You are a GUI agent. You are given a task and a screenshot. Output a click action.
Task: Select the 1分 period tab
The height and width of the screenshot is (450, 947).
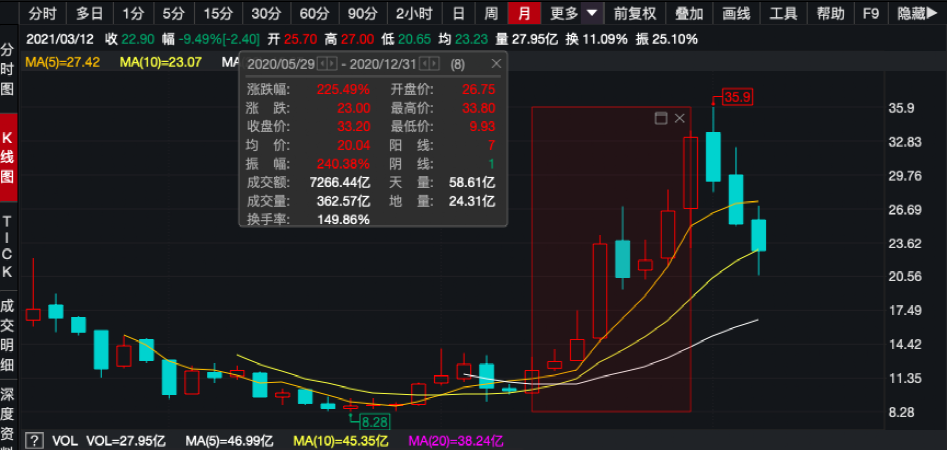(134, 13)
